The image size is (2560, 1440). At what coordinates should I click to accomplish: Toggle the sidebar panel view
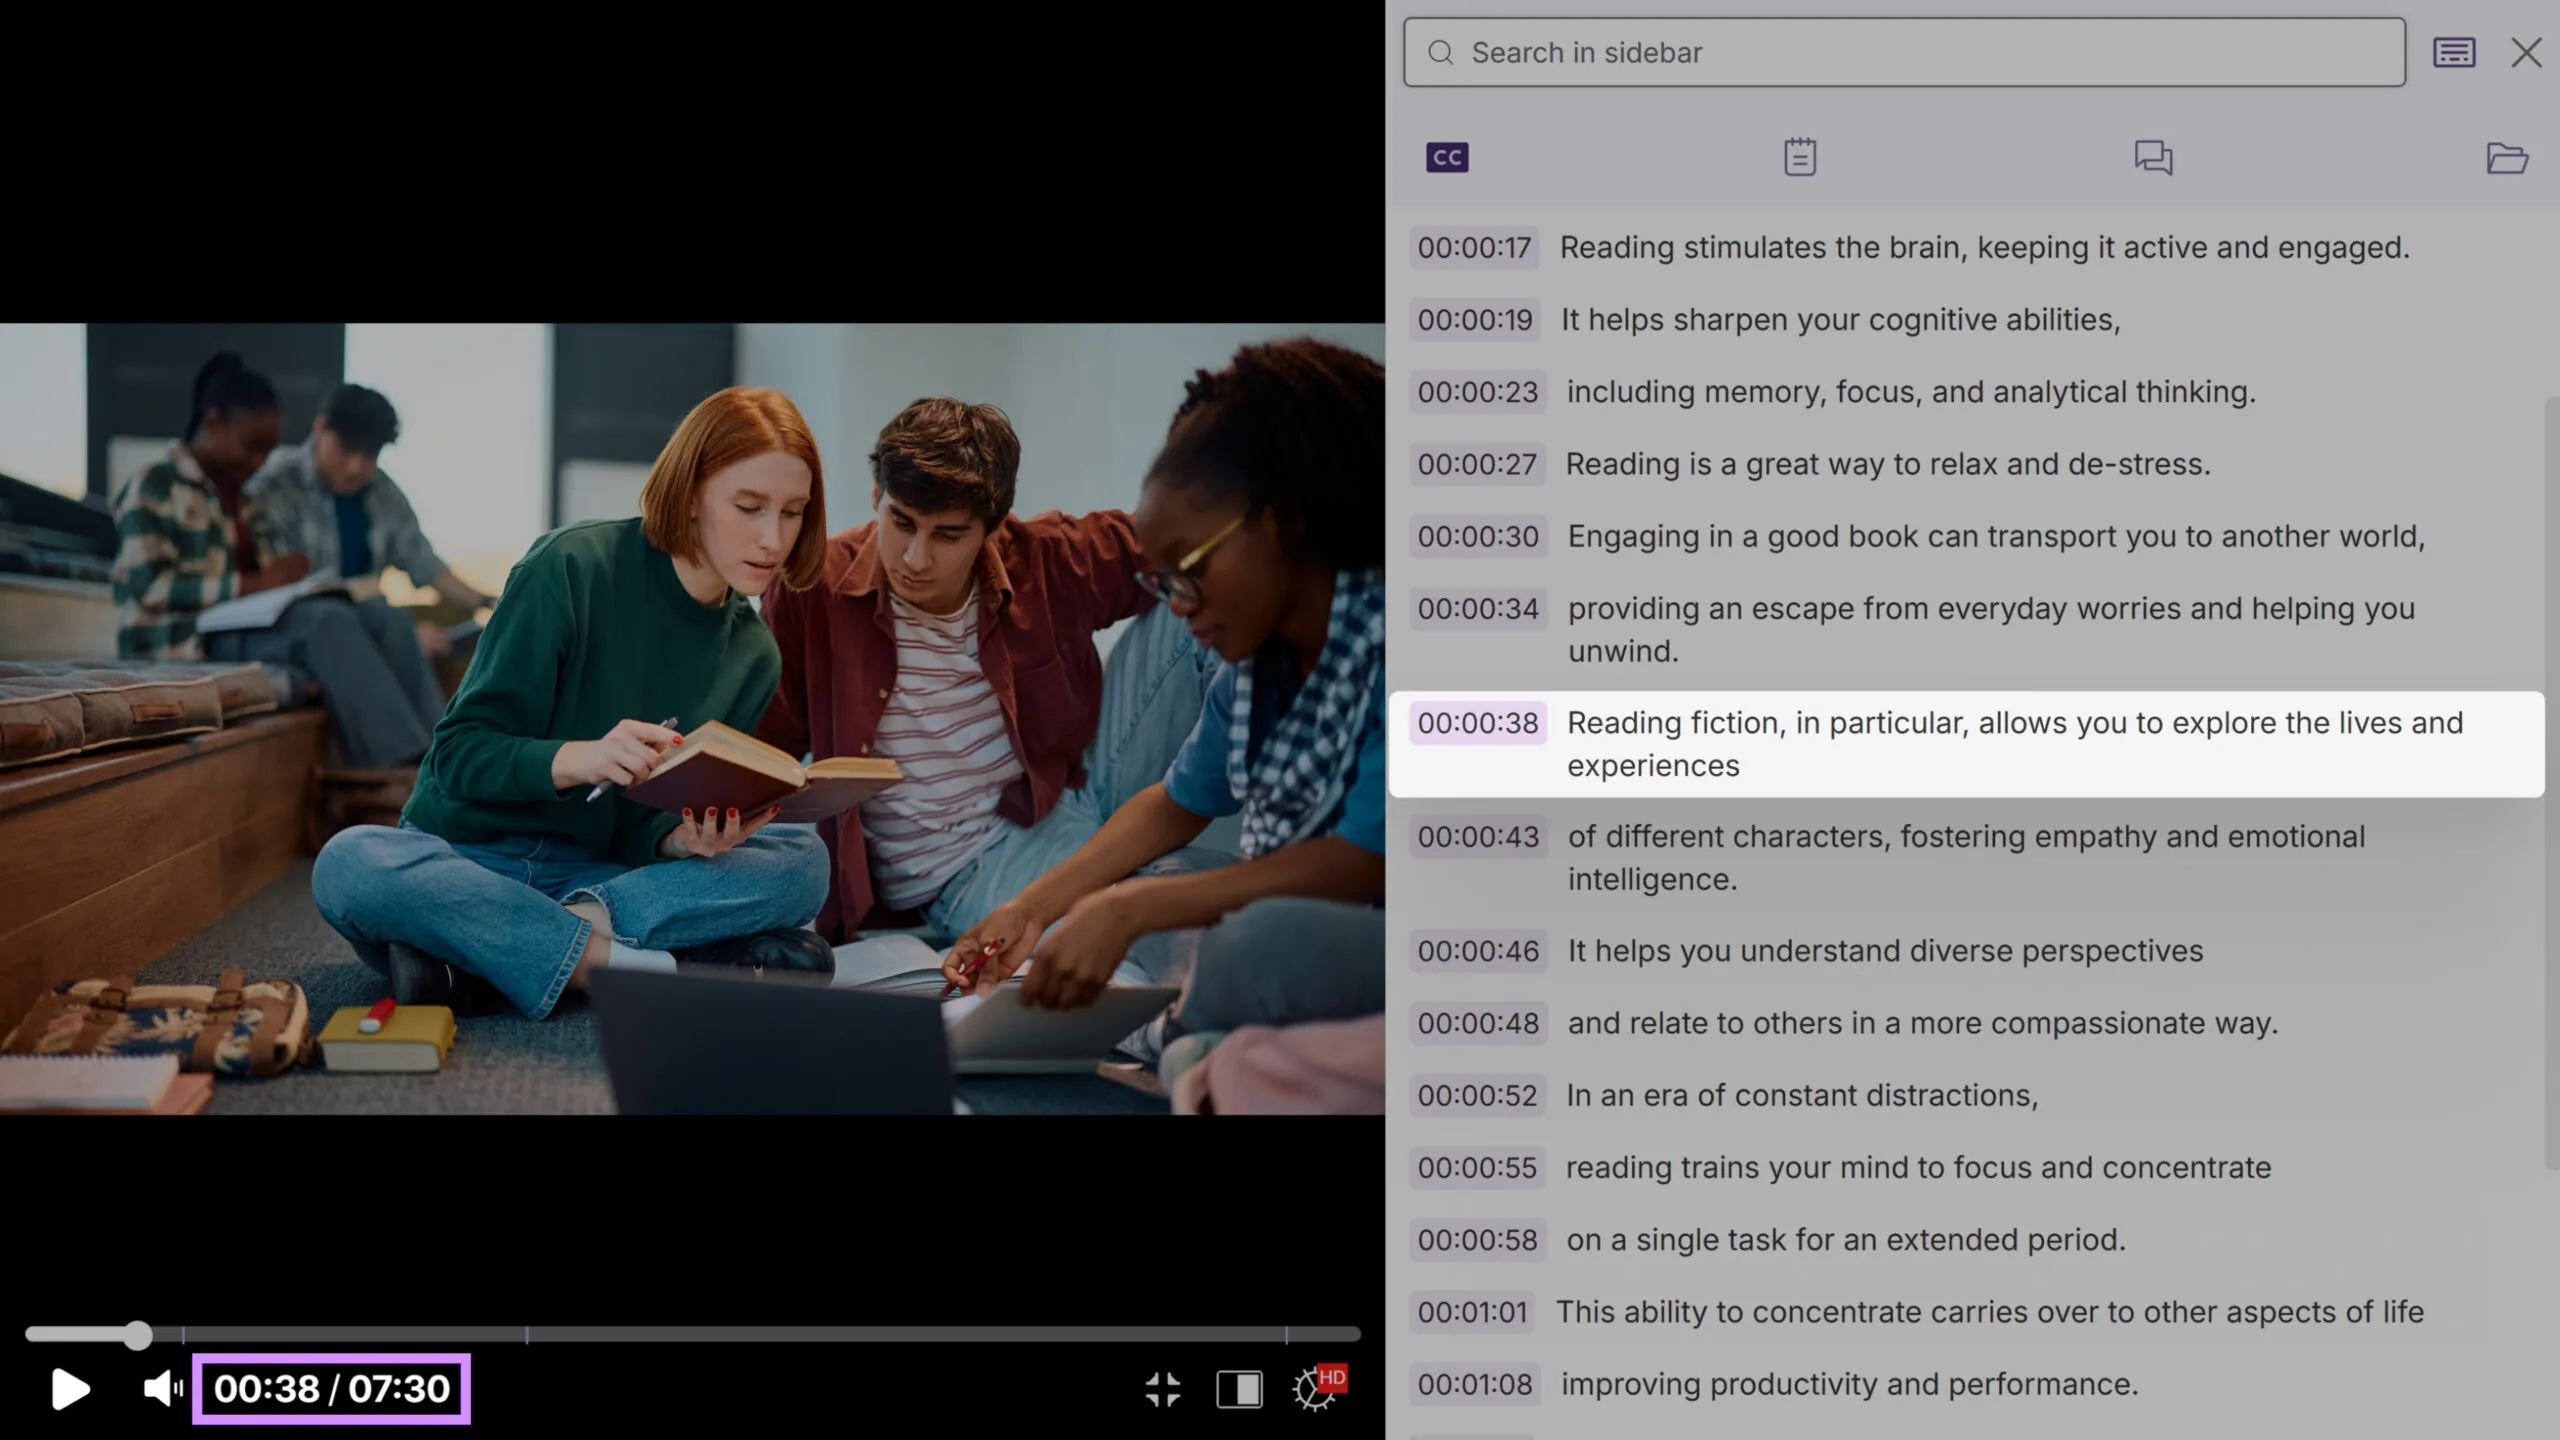click(x=1239, y=1389)
